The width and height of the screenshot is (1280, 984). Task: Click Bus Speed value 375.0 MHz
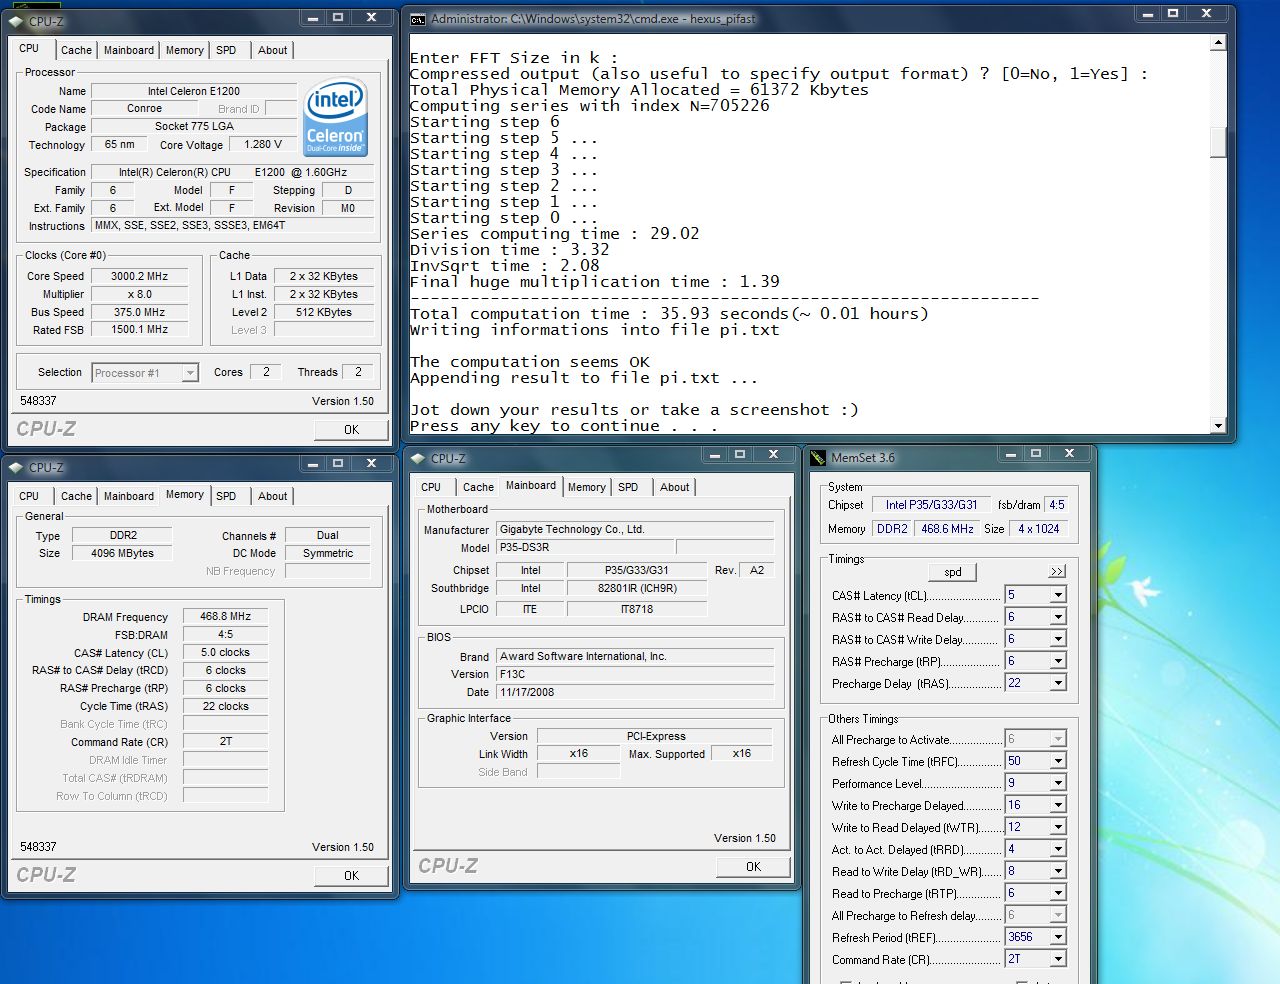point(139,312)
